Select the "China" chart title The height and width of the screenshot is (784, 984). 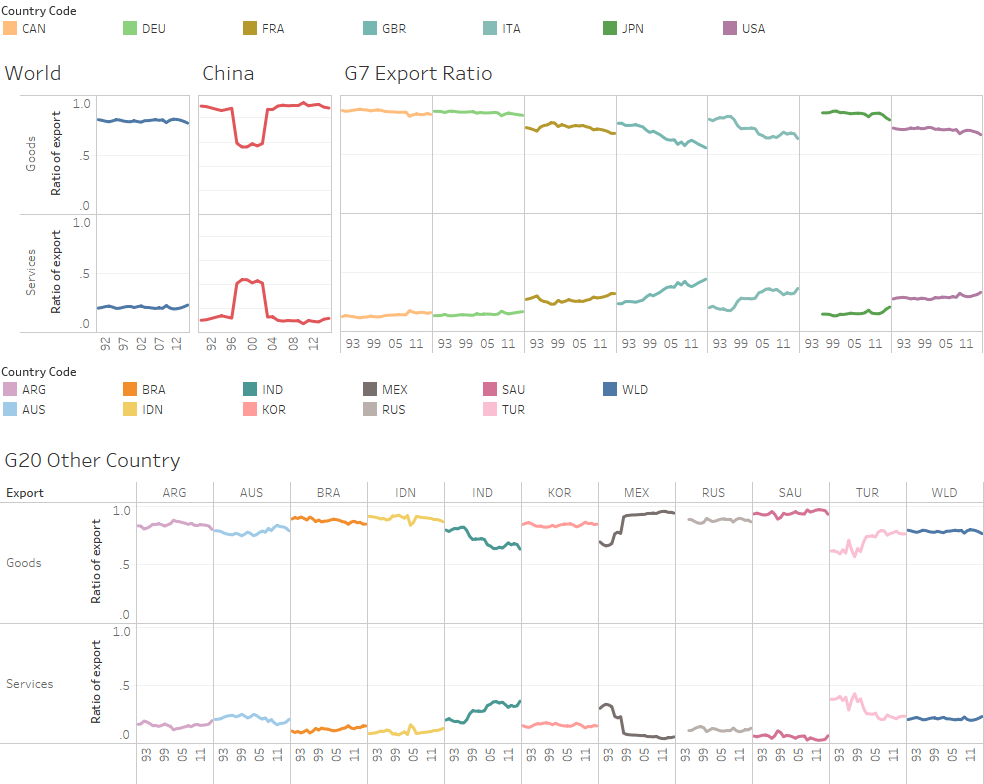click(228, 74)
